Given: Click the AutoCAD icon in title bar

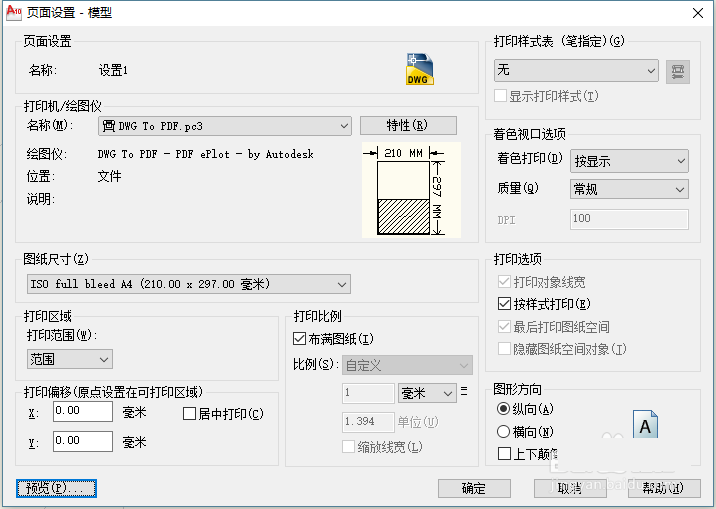Looking at the screenshot, I should click(x=14, y=12).
